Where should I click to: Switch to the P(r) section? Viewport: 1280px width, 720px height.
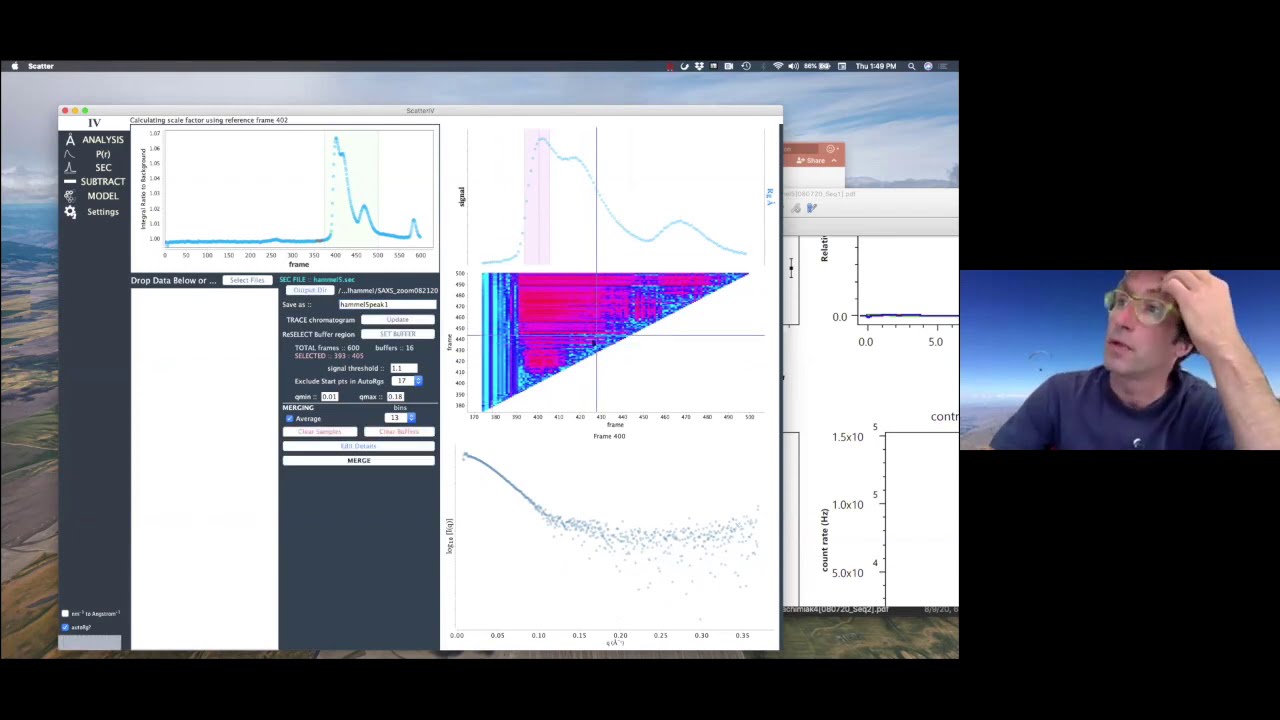point(103,154)
